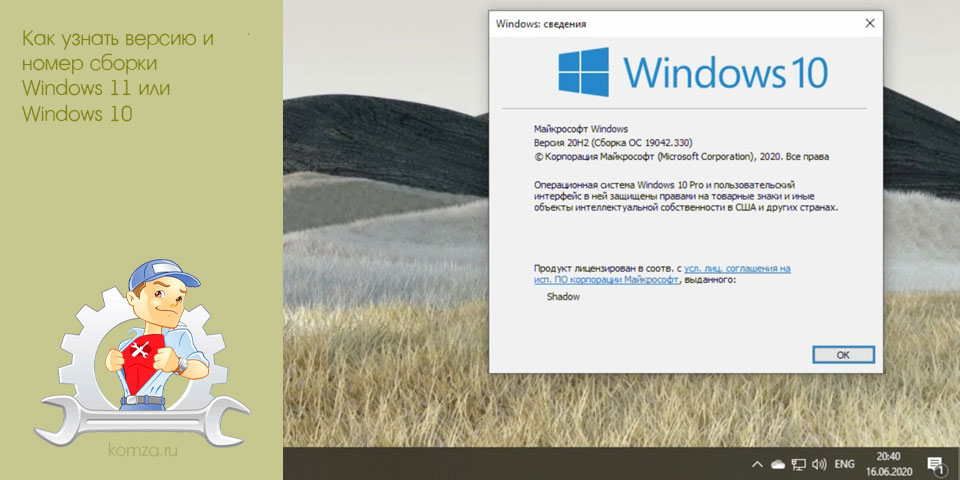960x480 pixels.
Task: Open the network tray icon
Action: 798,464
